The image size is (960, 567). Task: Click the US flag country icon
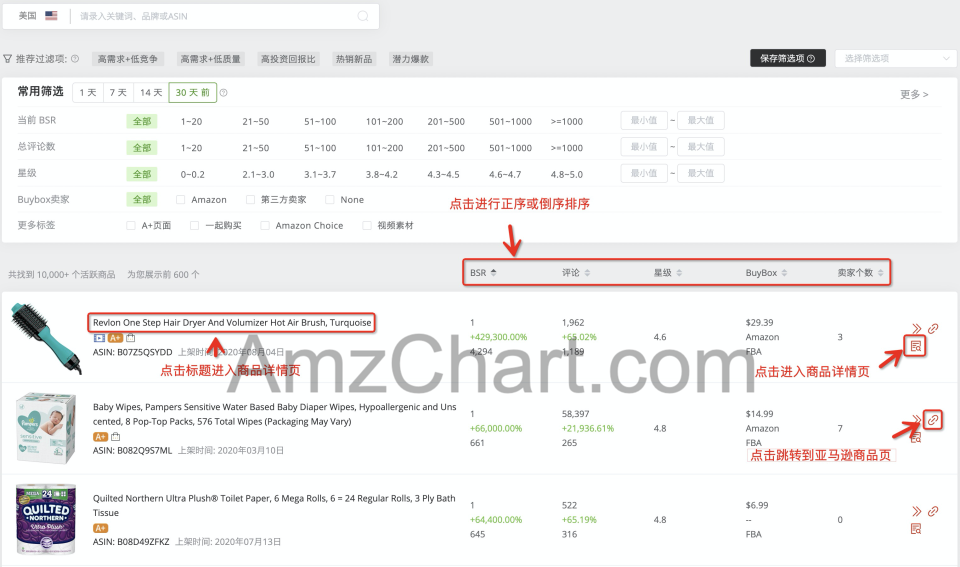51,15
